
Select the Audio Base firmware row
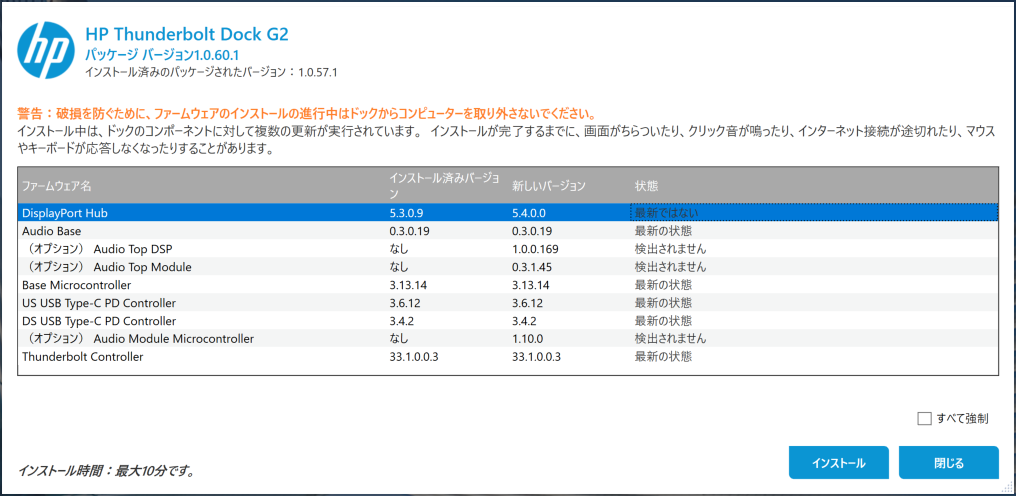point(507,231)
